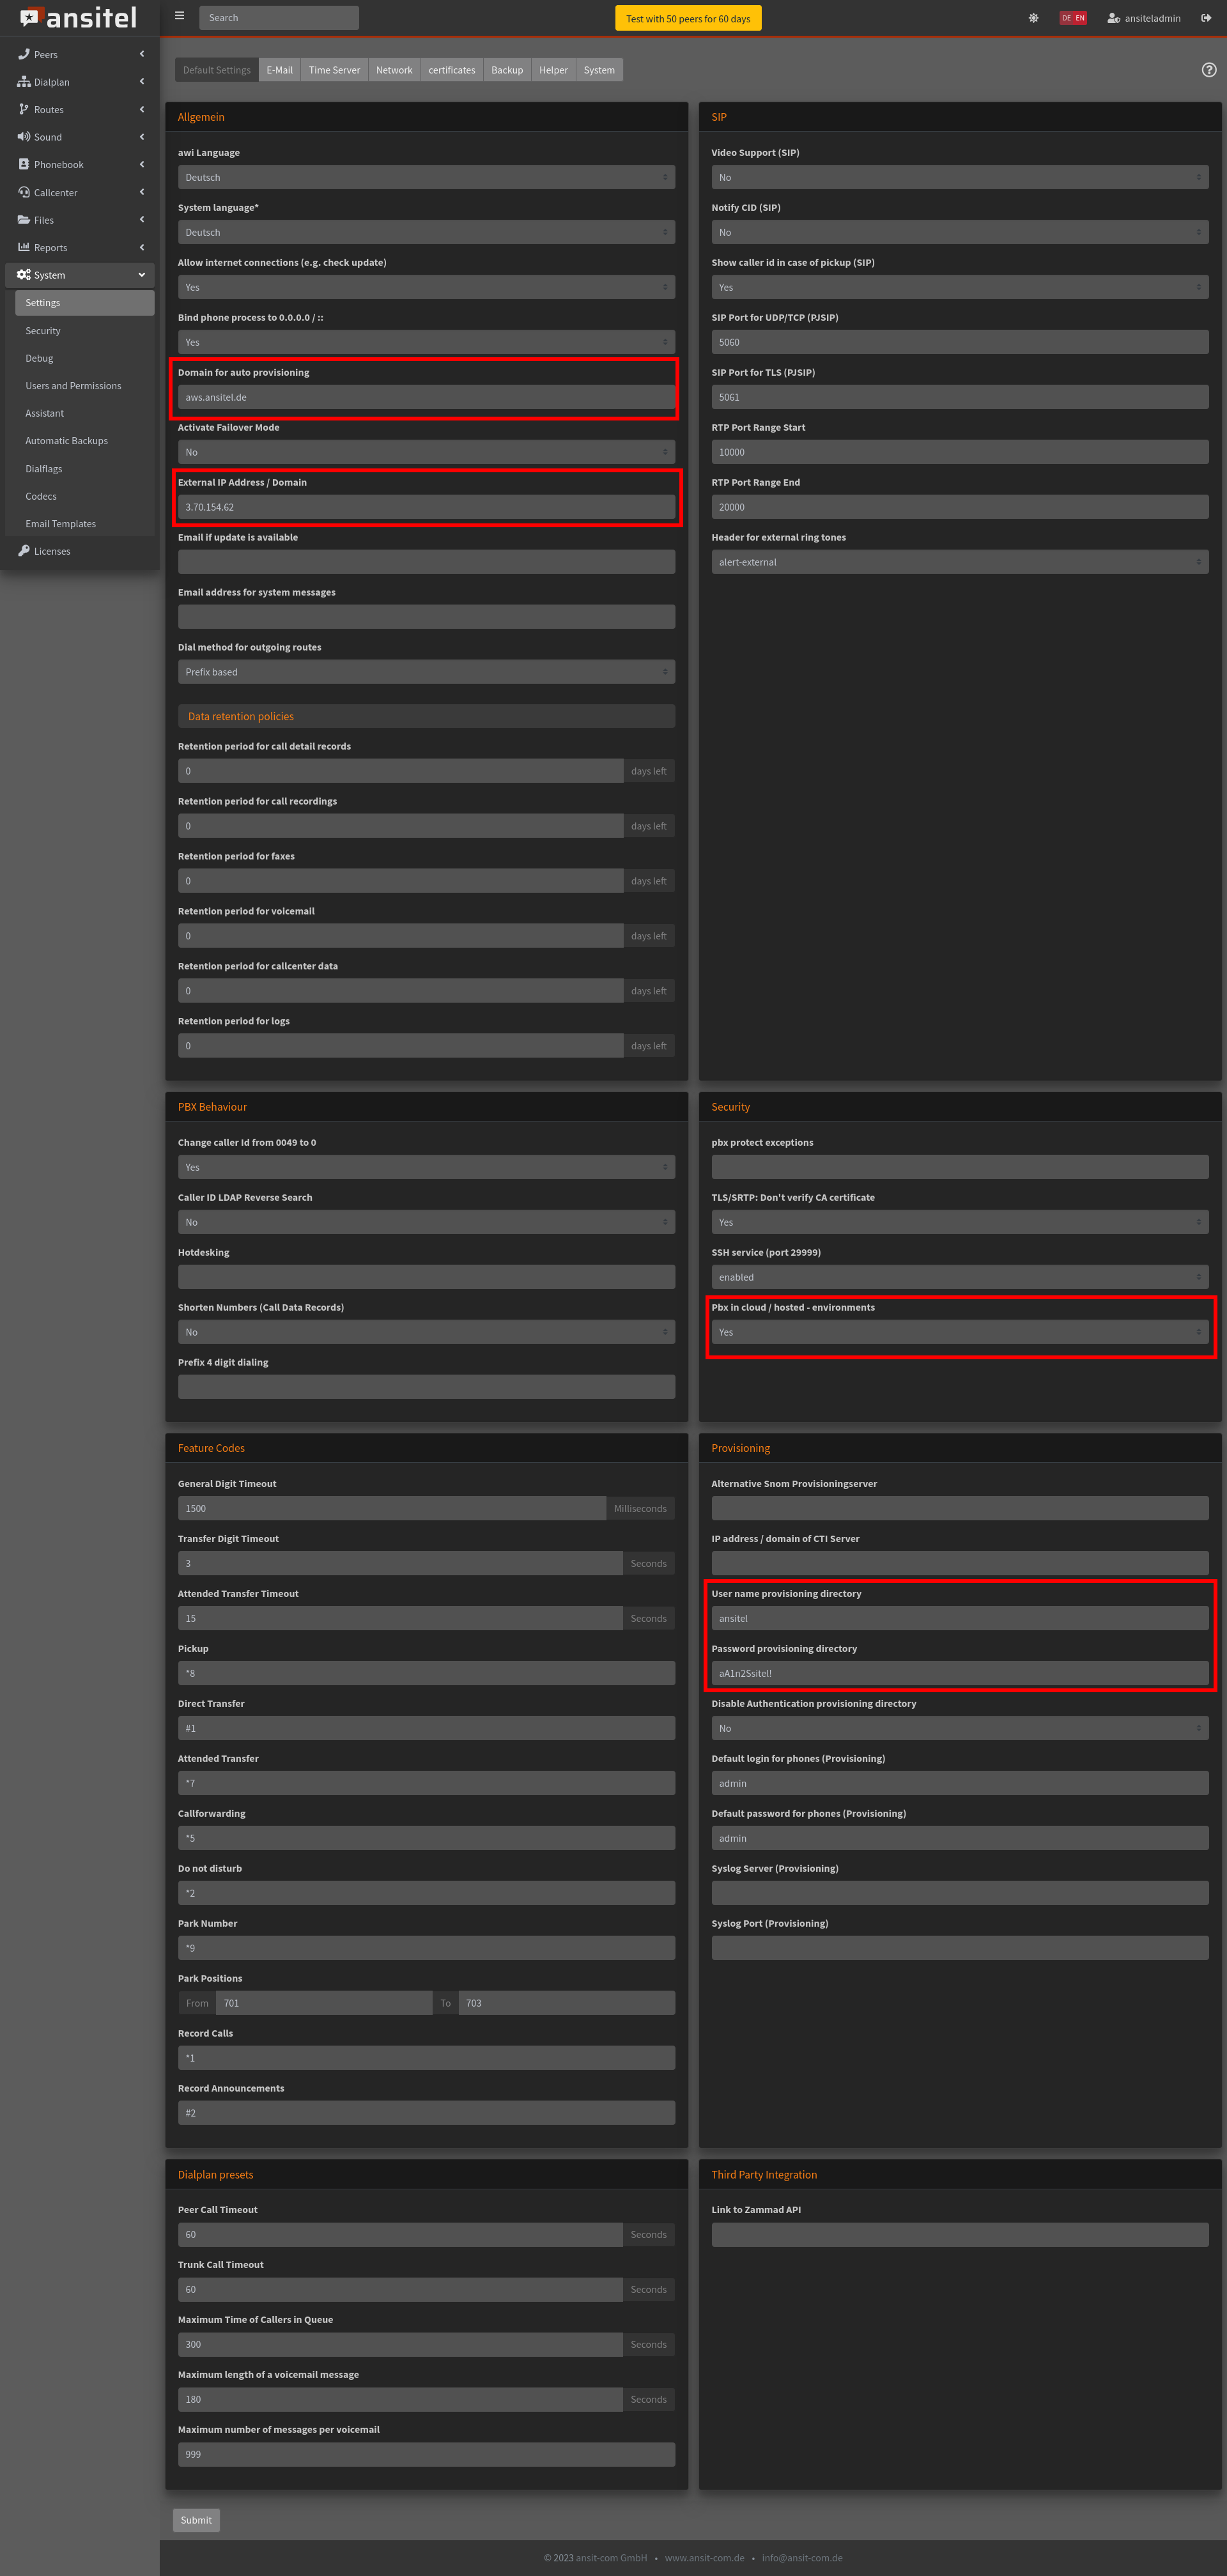Open the certificates tab
Viewport: 1227px width, 2576px height.
[451, 70]
